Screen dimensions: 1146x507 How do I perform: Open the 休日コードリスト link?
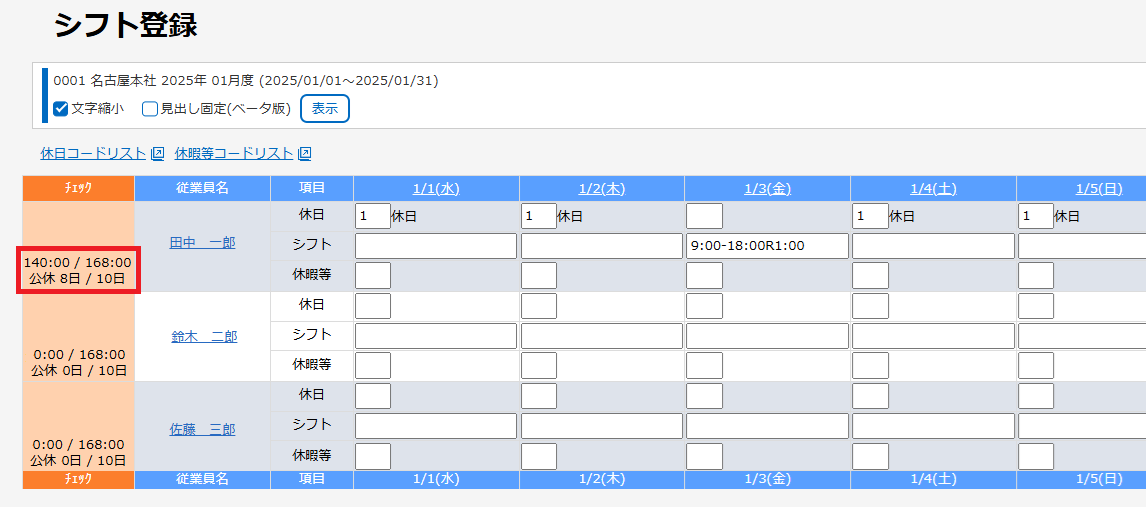93,154
